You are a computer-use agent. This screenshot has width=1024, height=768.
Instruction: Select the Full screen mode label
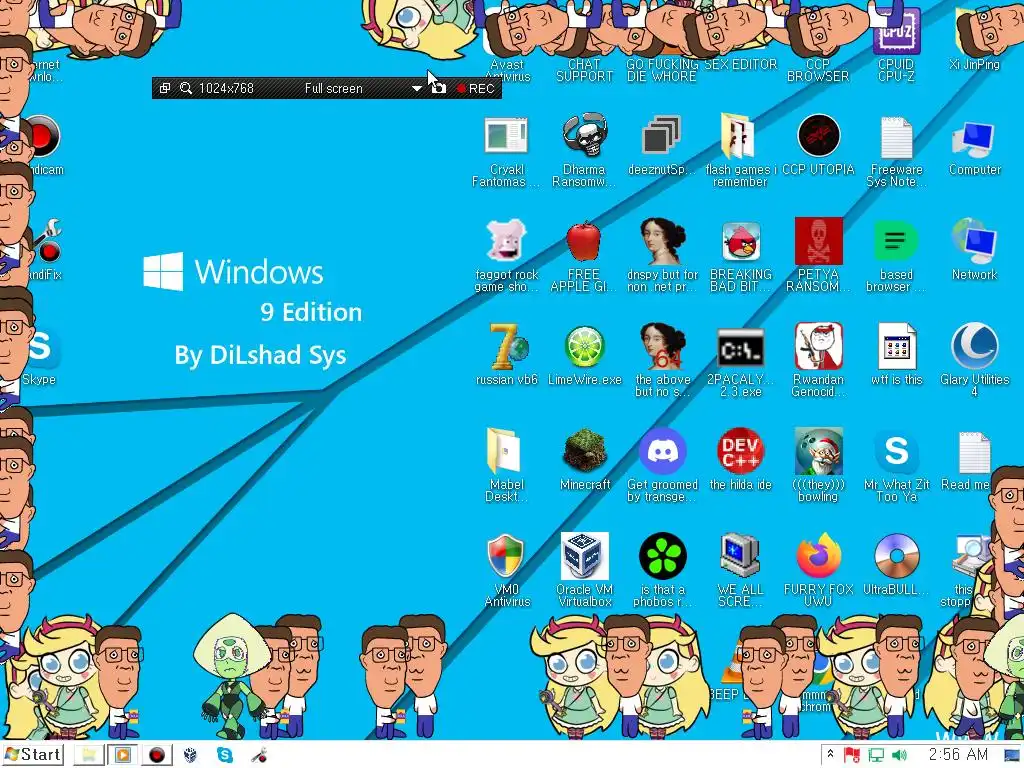coord(333,88)
